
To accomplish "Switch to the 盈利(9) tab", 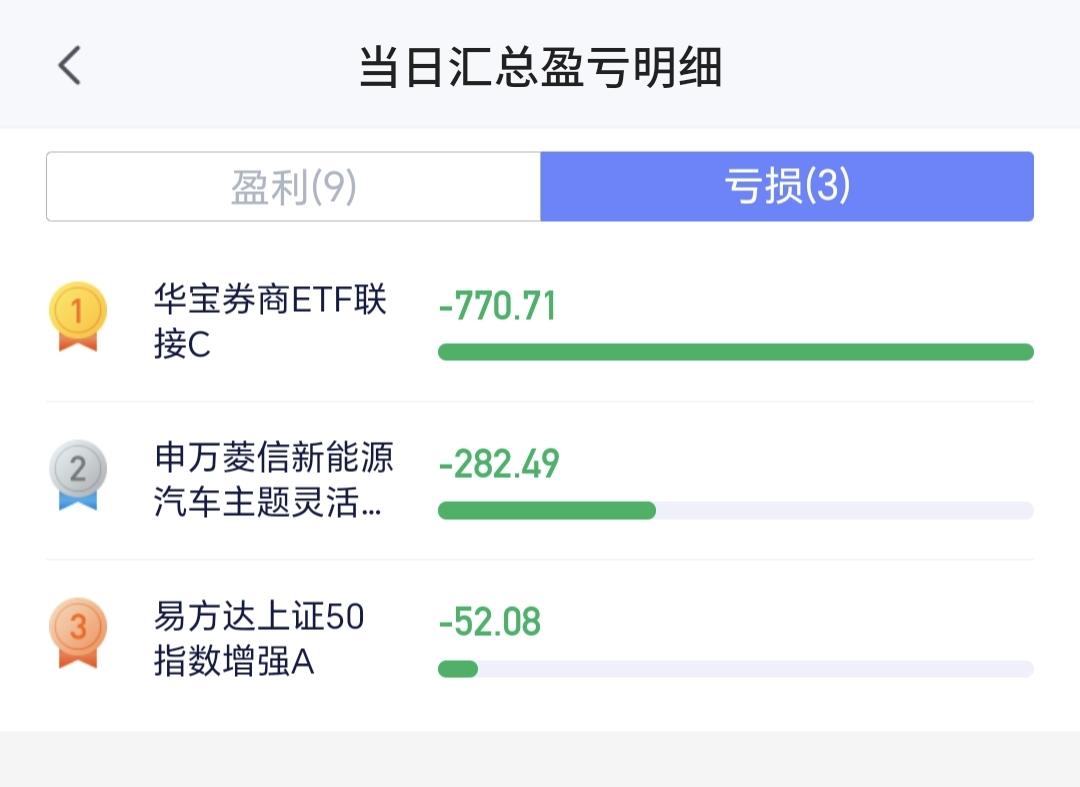I will [x=293, y=187].
